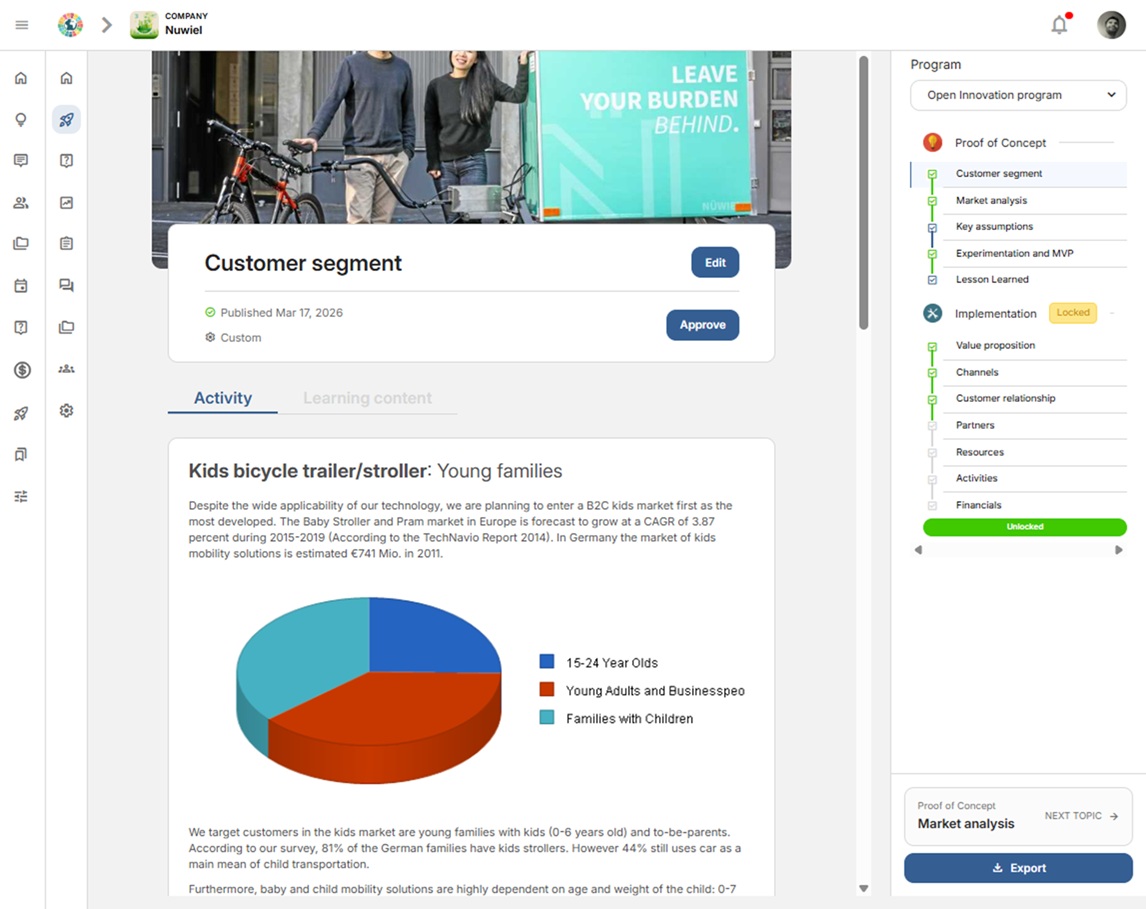
Task: Open the sliders icon at sidebar bottom
Action: (21, 496)
